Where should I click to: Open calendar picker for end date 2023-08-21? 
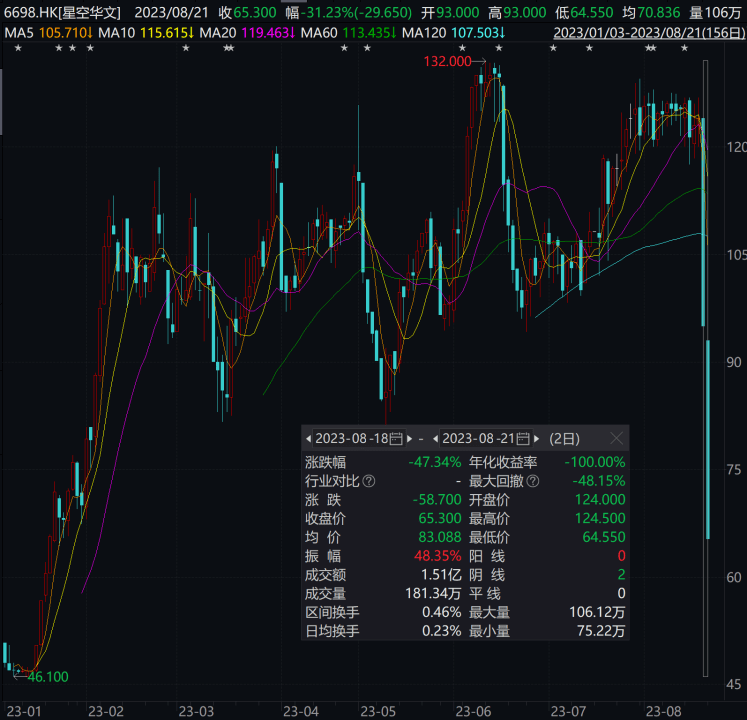[523, 439]
